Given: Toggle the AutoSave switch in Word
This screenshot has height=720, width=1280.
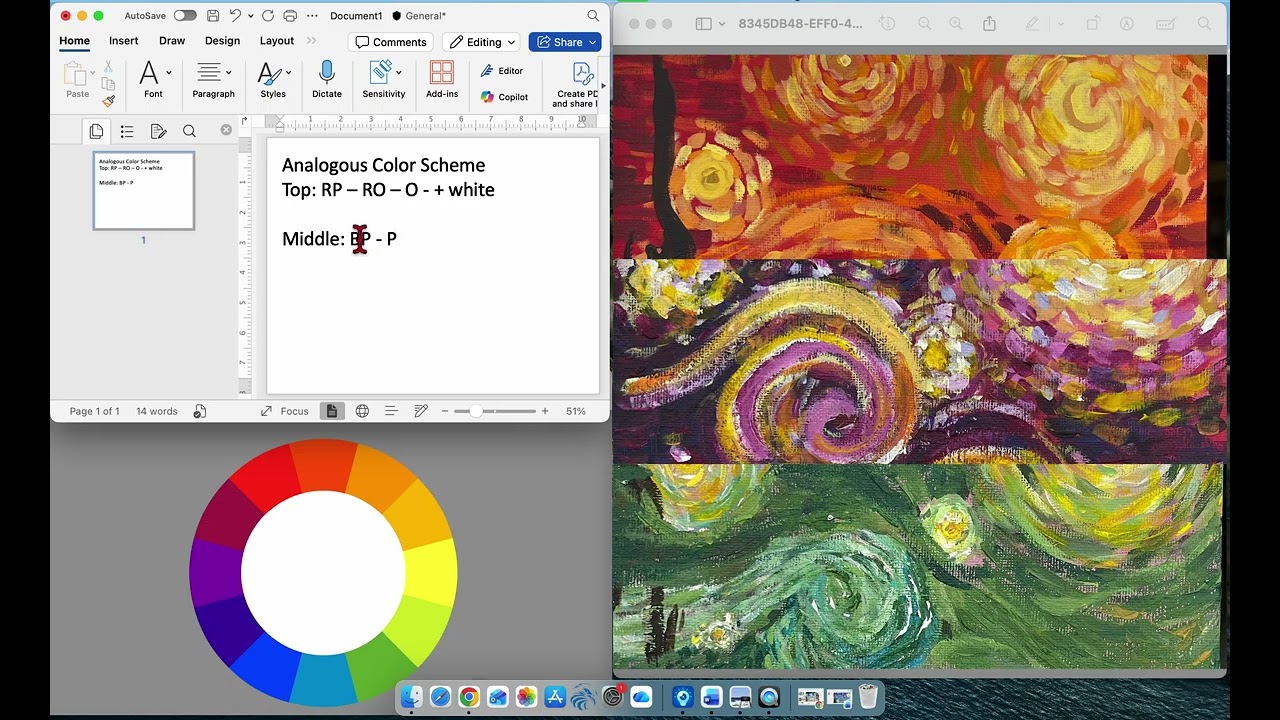Looking at the screenshot, I should [x=185, y=16].
